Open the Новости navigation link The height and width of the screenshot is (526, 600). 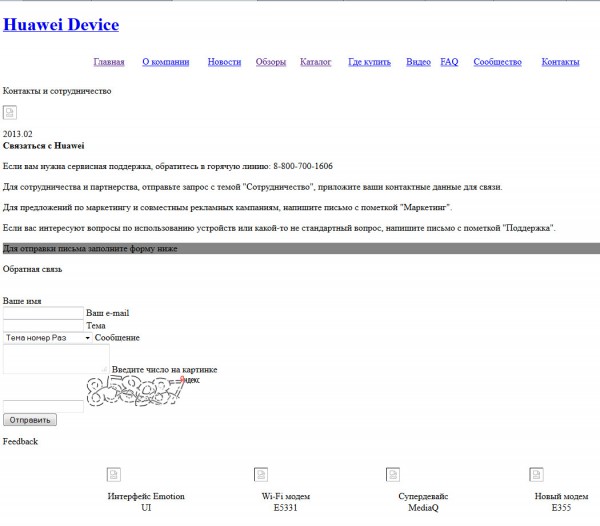(224, 62)
